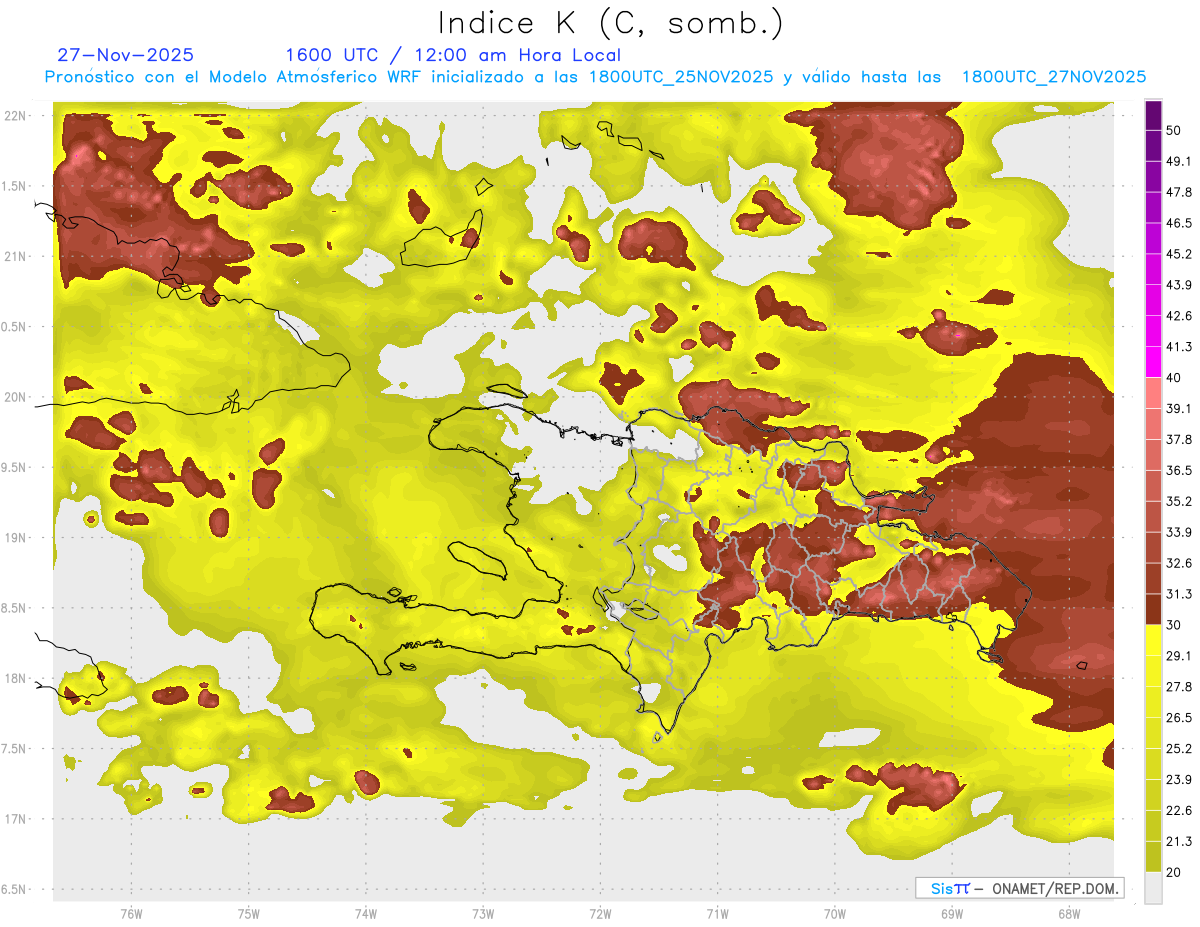The image size is (1200, 927).
Task: Click latitude axis label "20N"
Action: (x=15, y=397)
